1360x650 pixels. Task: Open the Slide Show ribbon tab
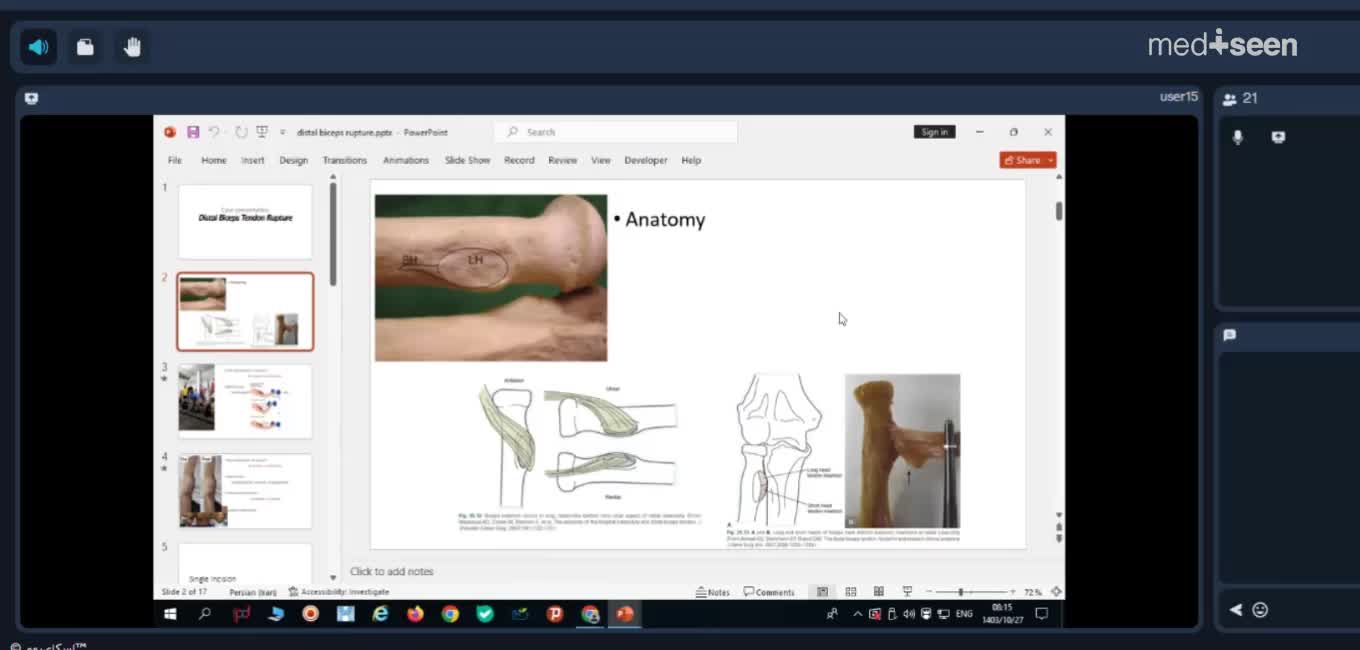(468, 160)
